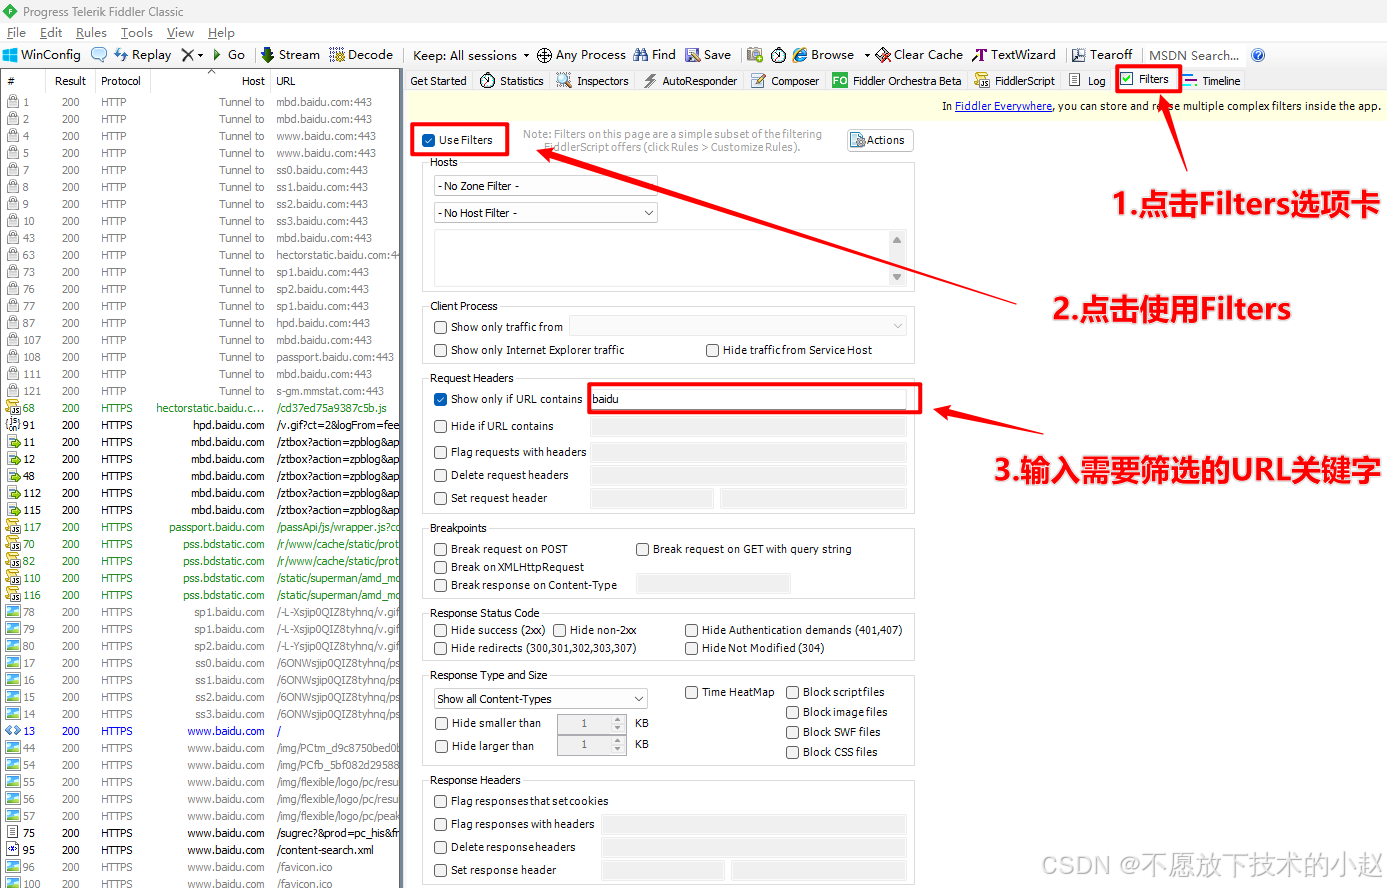Viewport: 1387px width, 888px height.
Task: Sort sessions by Protocol column header
Action: click(121, 81)
